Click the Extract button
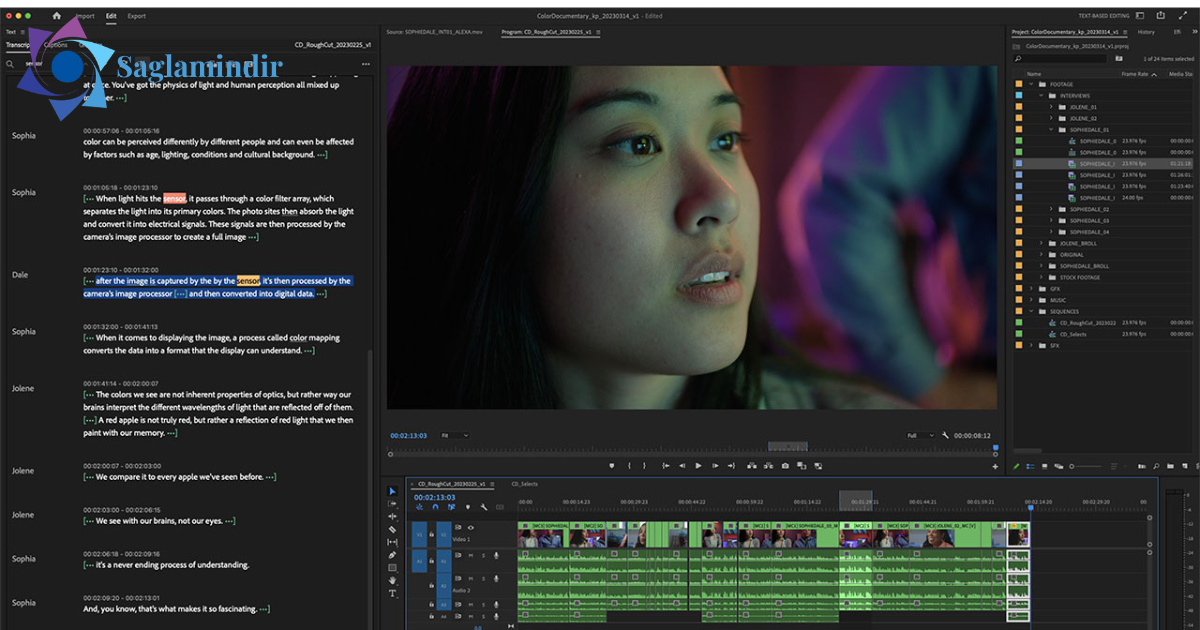The width and height of the screenshot is (1200, 630). pos(768,466)
